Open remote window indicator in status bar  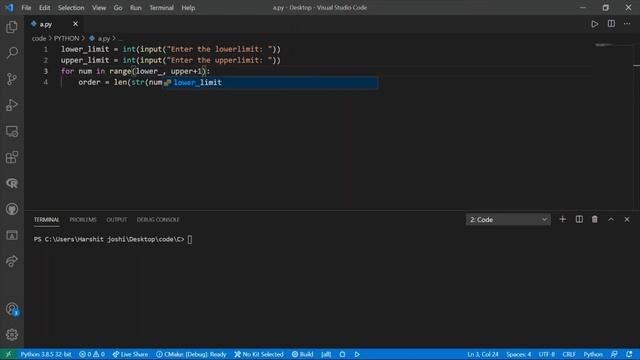pos(8,354)
